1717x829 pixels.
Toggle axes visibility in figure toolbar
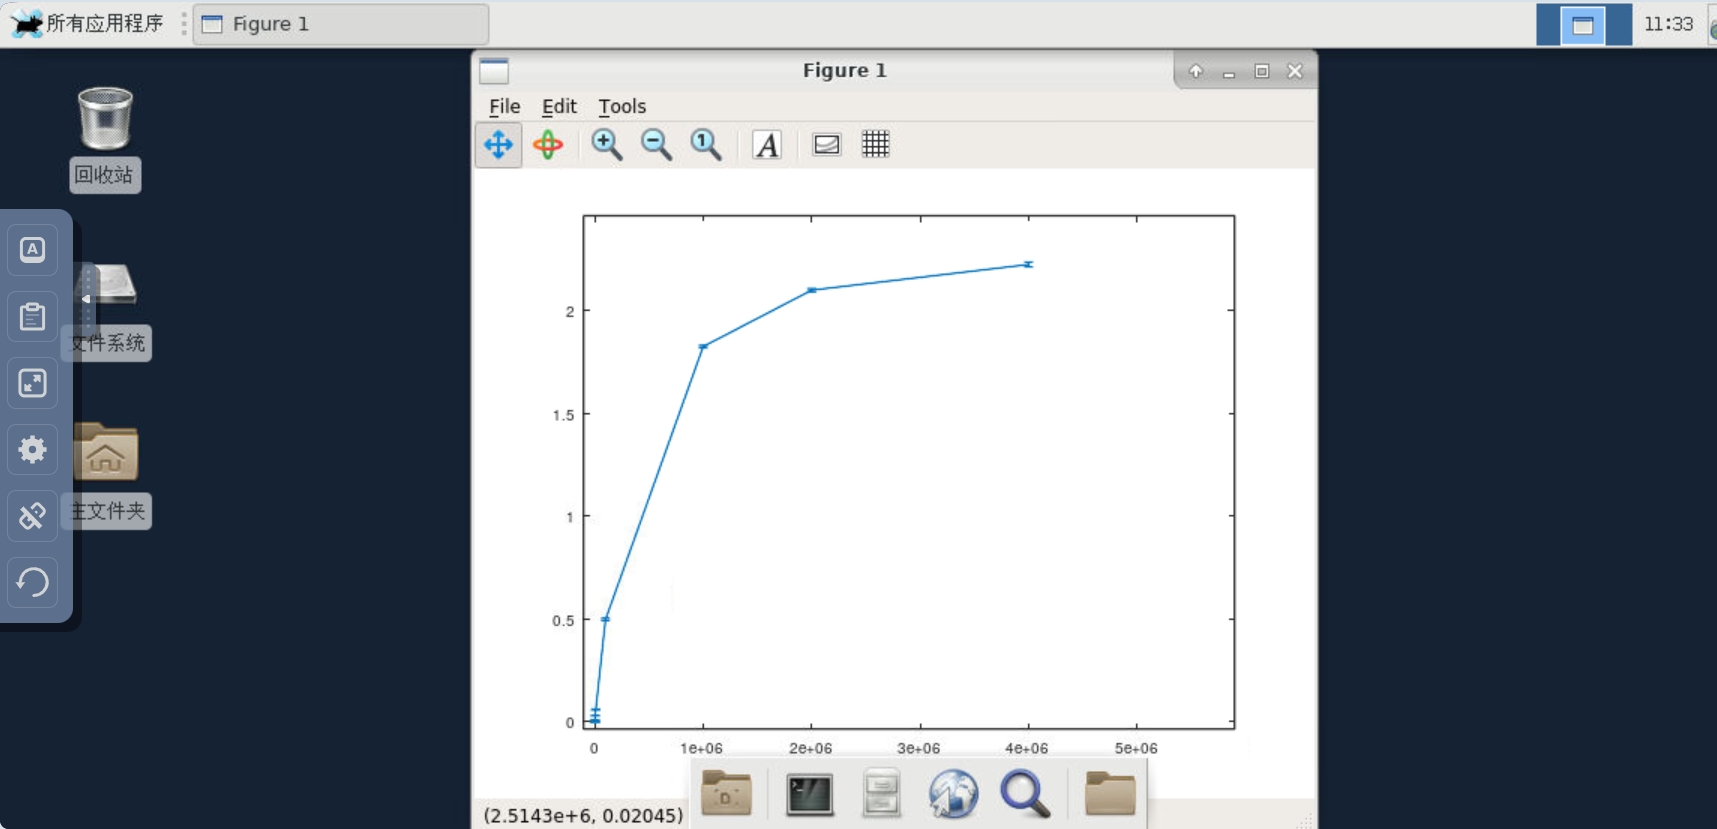(826, 145)
